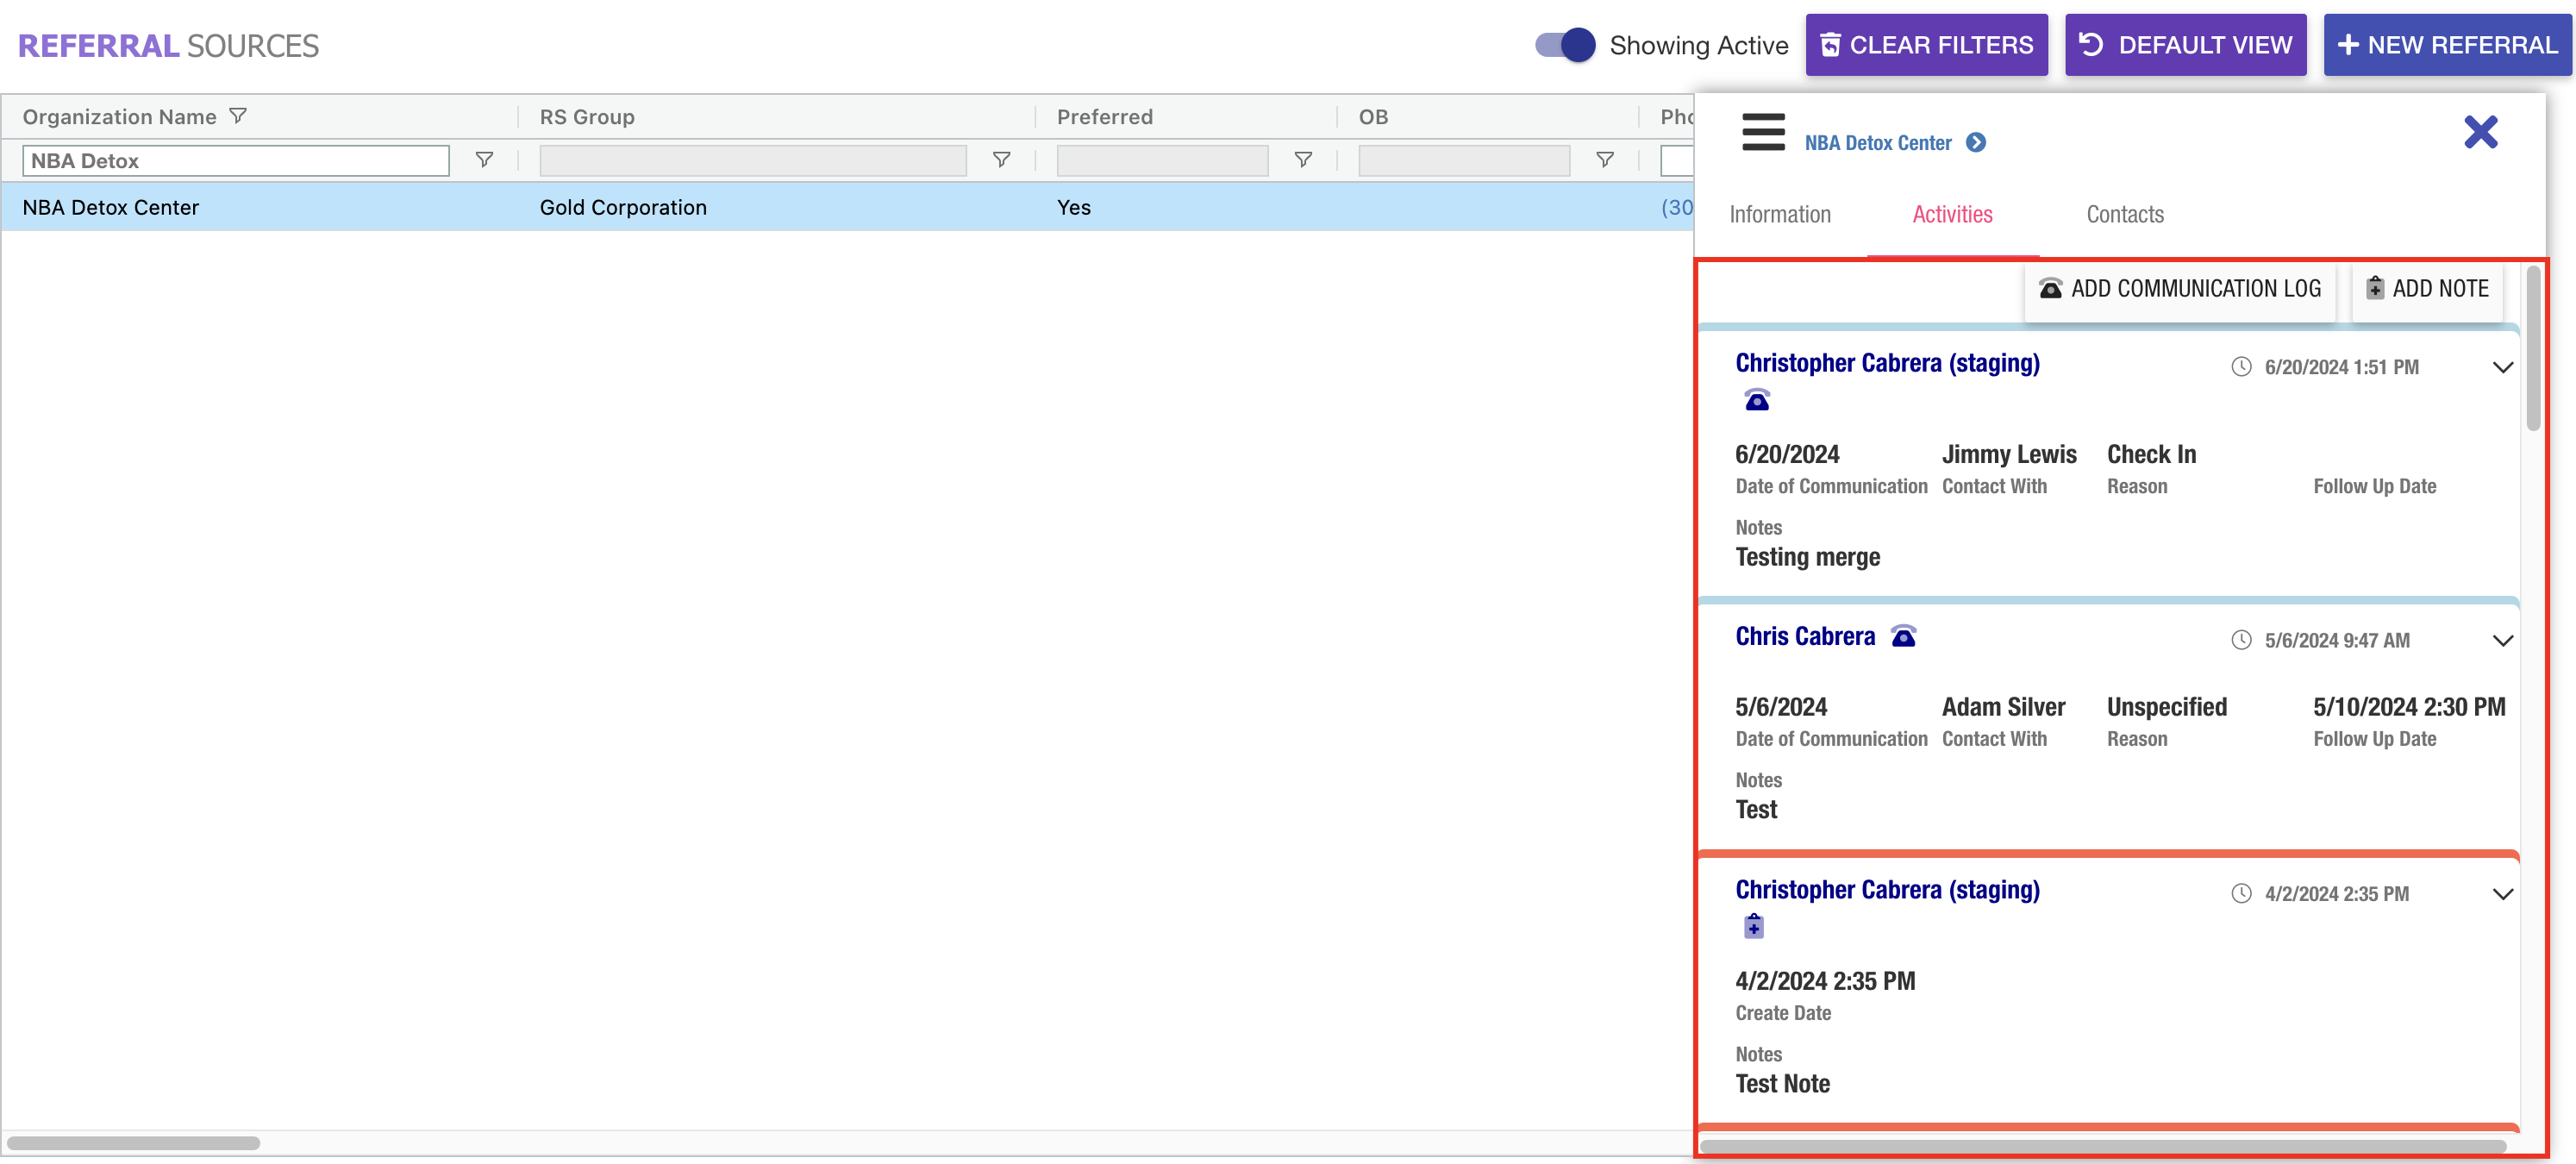Viewport: 2576px width, 1164px height.
Task: Click the filter funnel next to the NBA Detox search field
Action: point(483,160)
